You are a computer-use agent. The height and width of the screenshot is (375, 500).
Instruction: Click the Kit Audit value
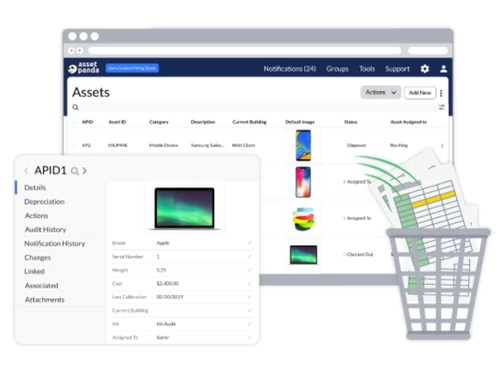[x=166, y=324]
